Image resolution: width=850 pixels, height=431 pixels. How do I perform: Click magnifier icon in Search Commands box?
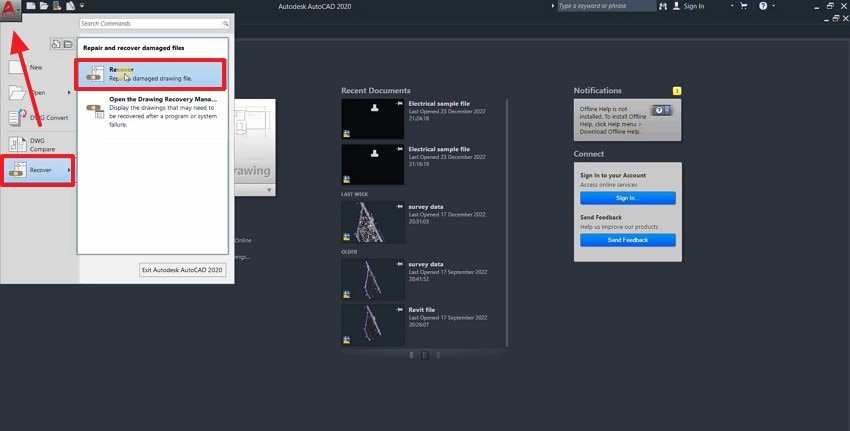pyautogui.click(x=226, y=23)
